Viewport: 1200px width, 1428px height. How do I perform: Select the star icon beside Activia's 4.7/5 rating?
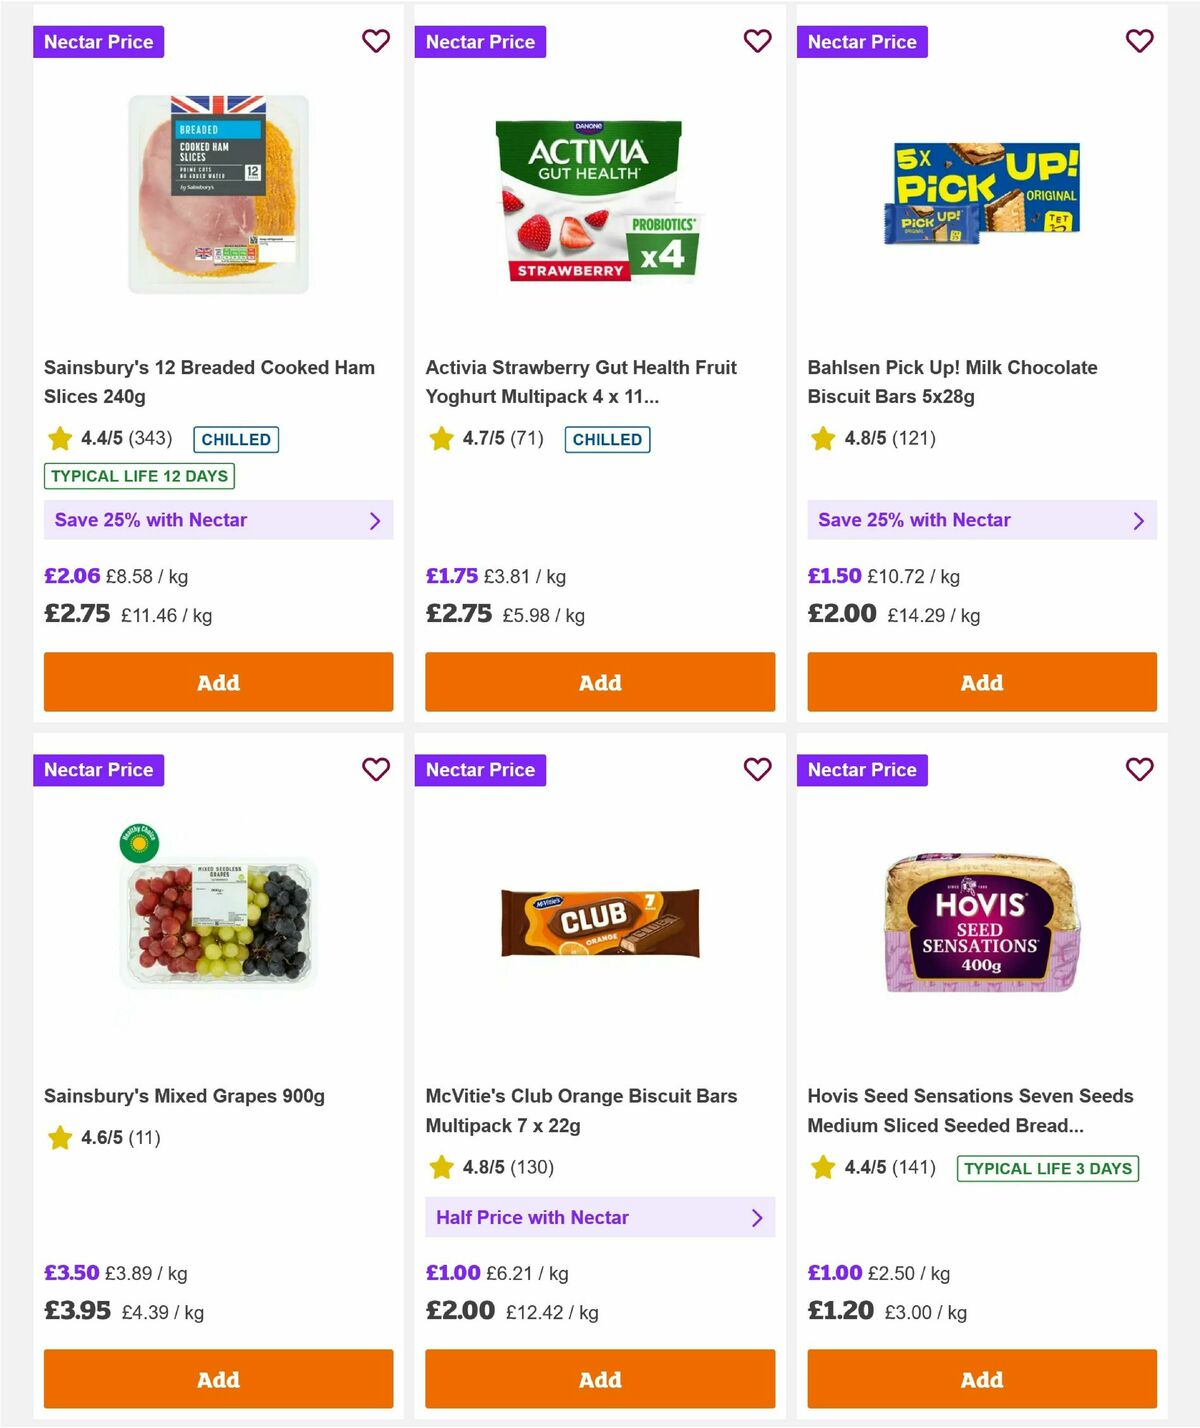click(441, 438)
